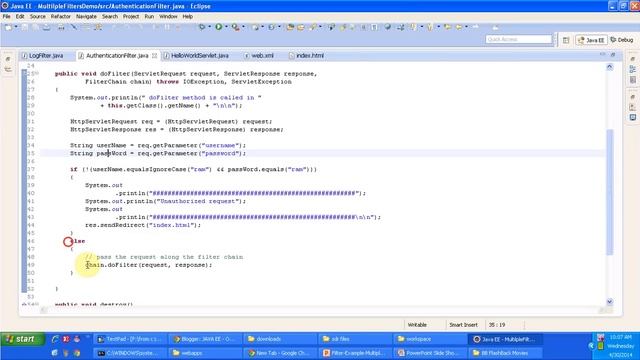Click the Search flashlight toolbar icon
This screenshot has height=360, width=640.
[313, 27]
